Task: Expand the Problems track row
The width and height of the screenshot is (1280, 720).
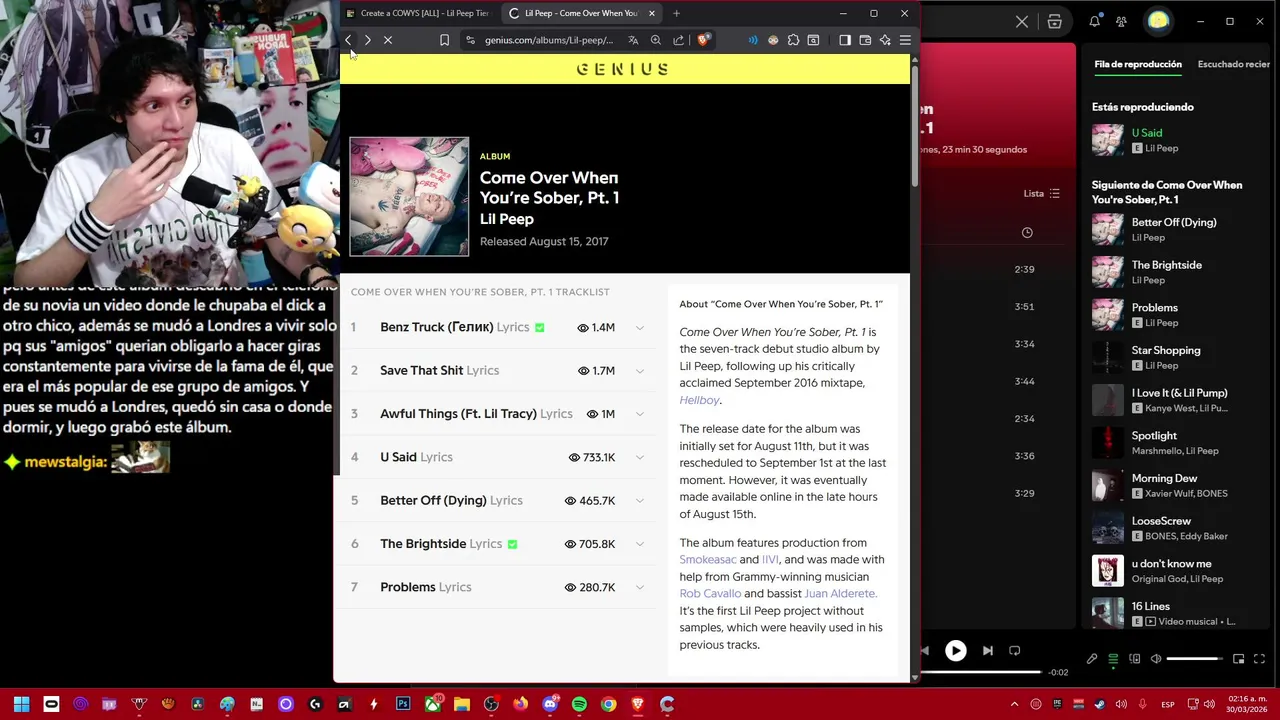Action: point(640,587)
